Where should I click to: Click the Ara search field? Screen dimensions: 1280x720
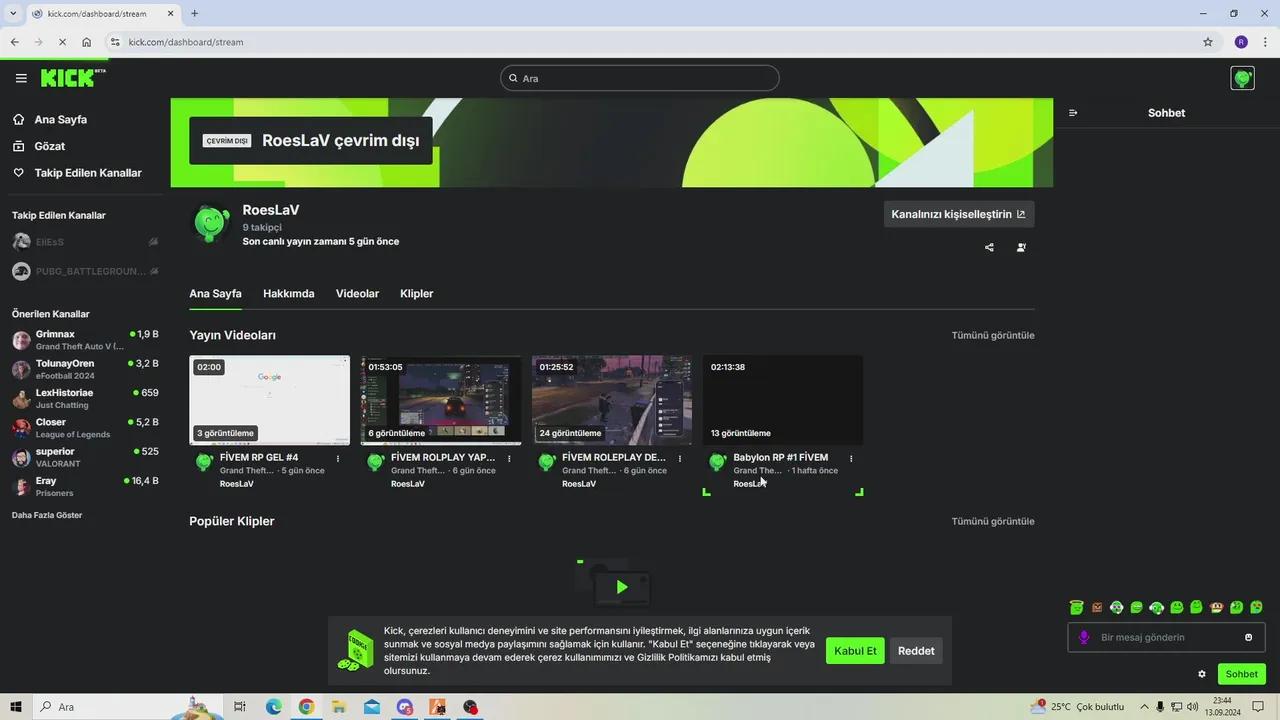(640, 78)
